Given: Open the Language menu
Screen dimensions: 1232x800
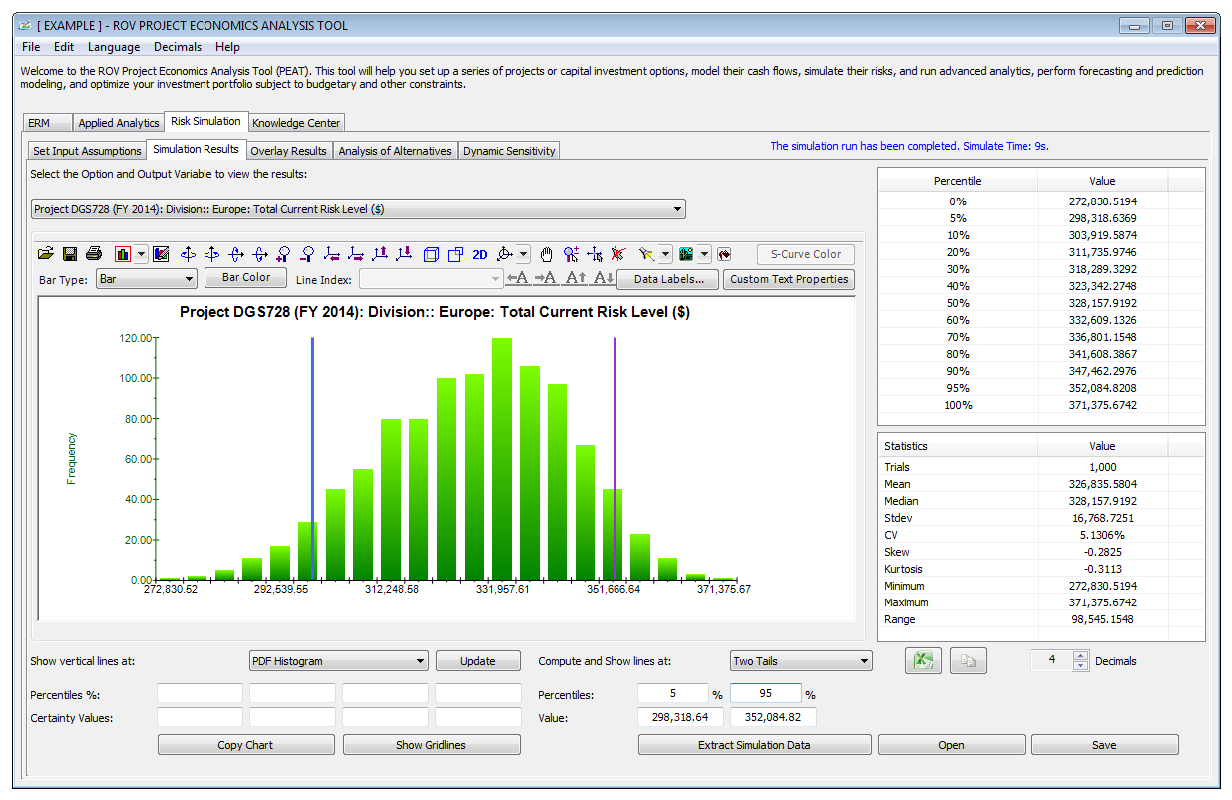Looking at the screenshot, I should pos(114,47).
